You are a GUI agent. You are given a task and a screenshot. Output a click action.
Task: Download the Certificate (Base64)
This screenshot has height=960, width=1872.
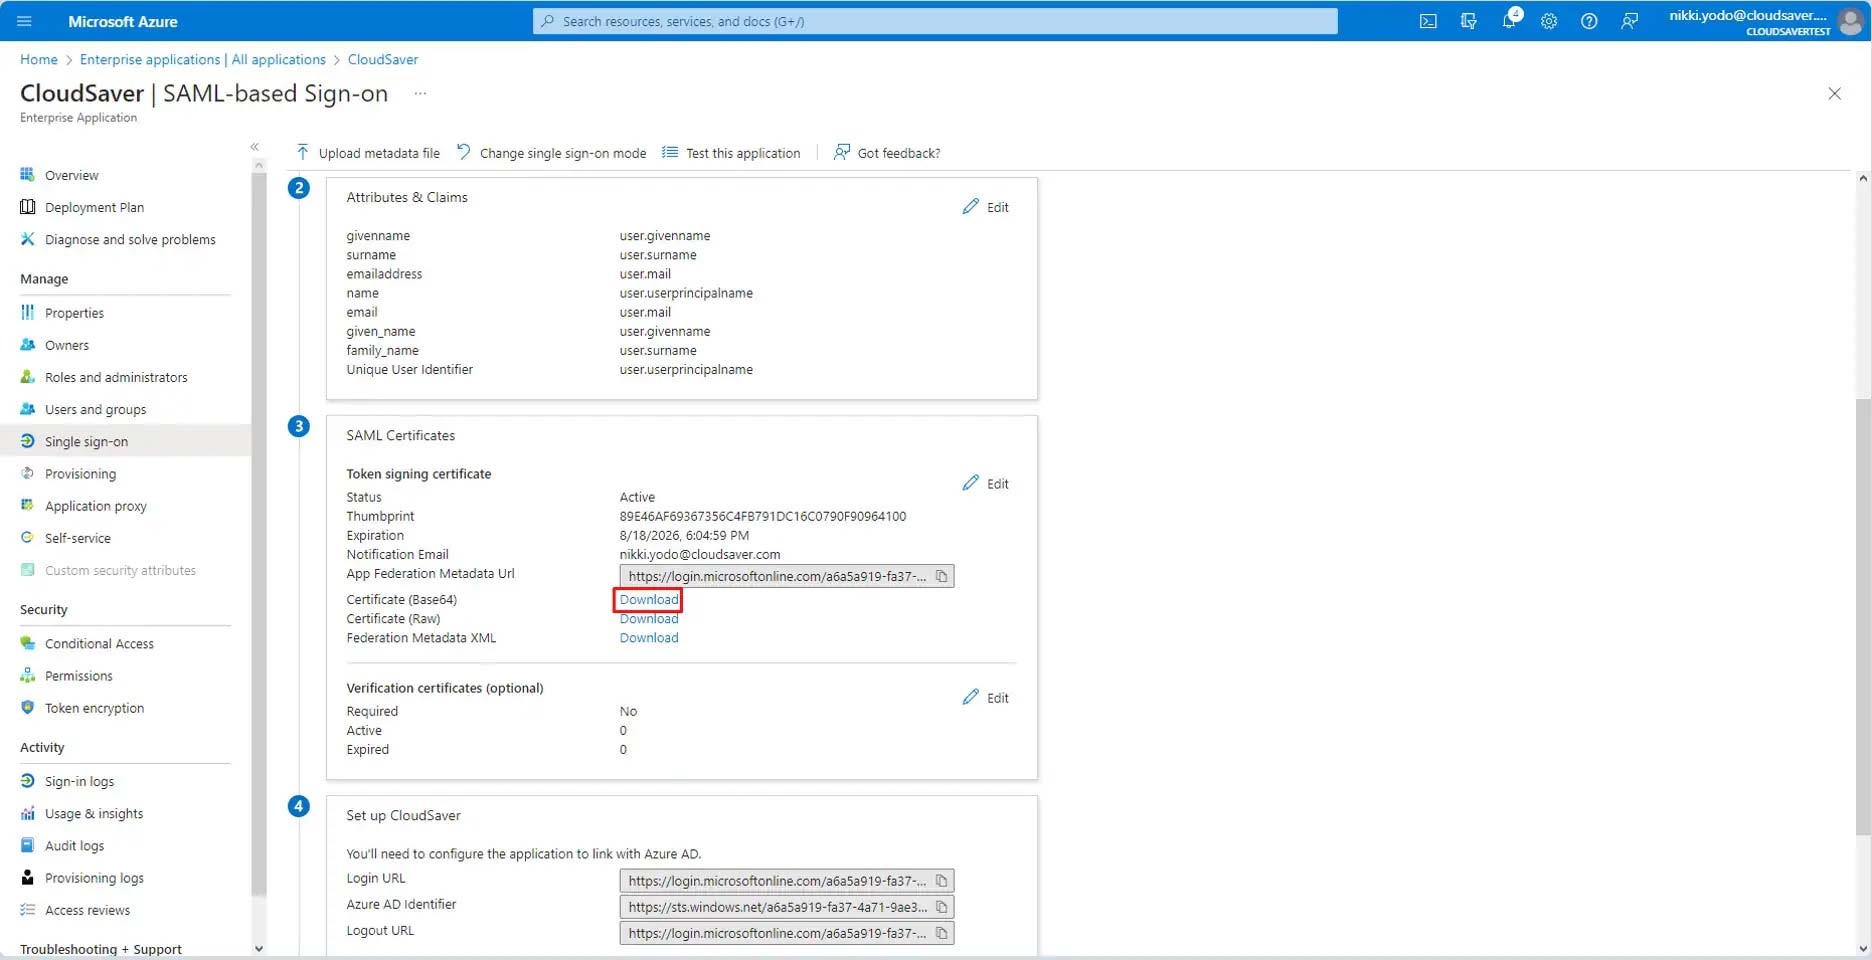tap(648, 600)
